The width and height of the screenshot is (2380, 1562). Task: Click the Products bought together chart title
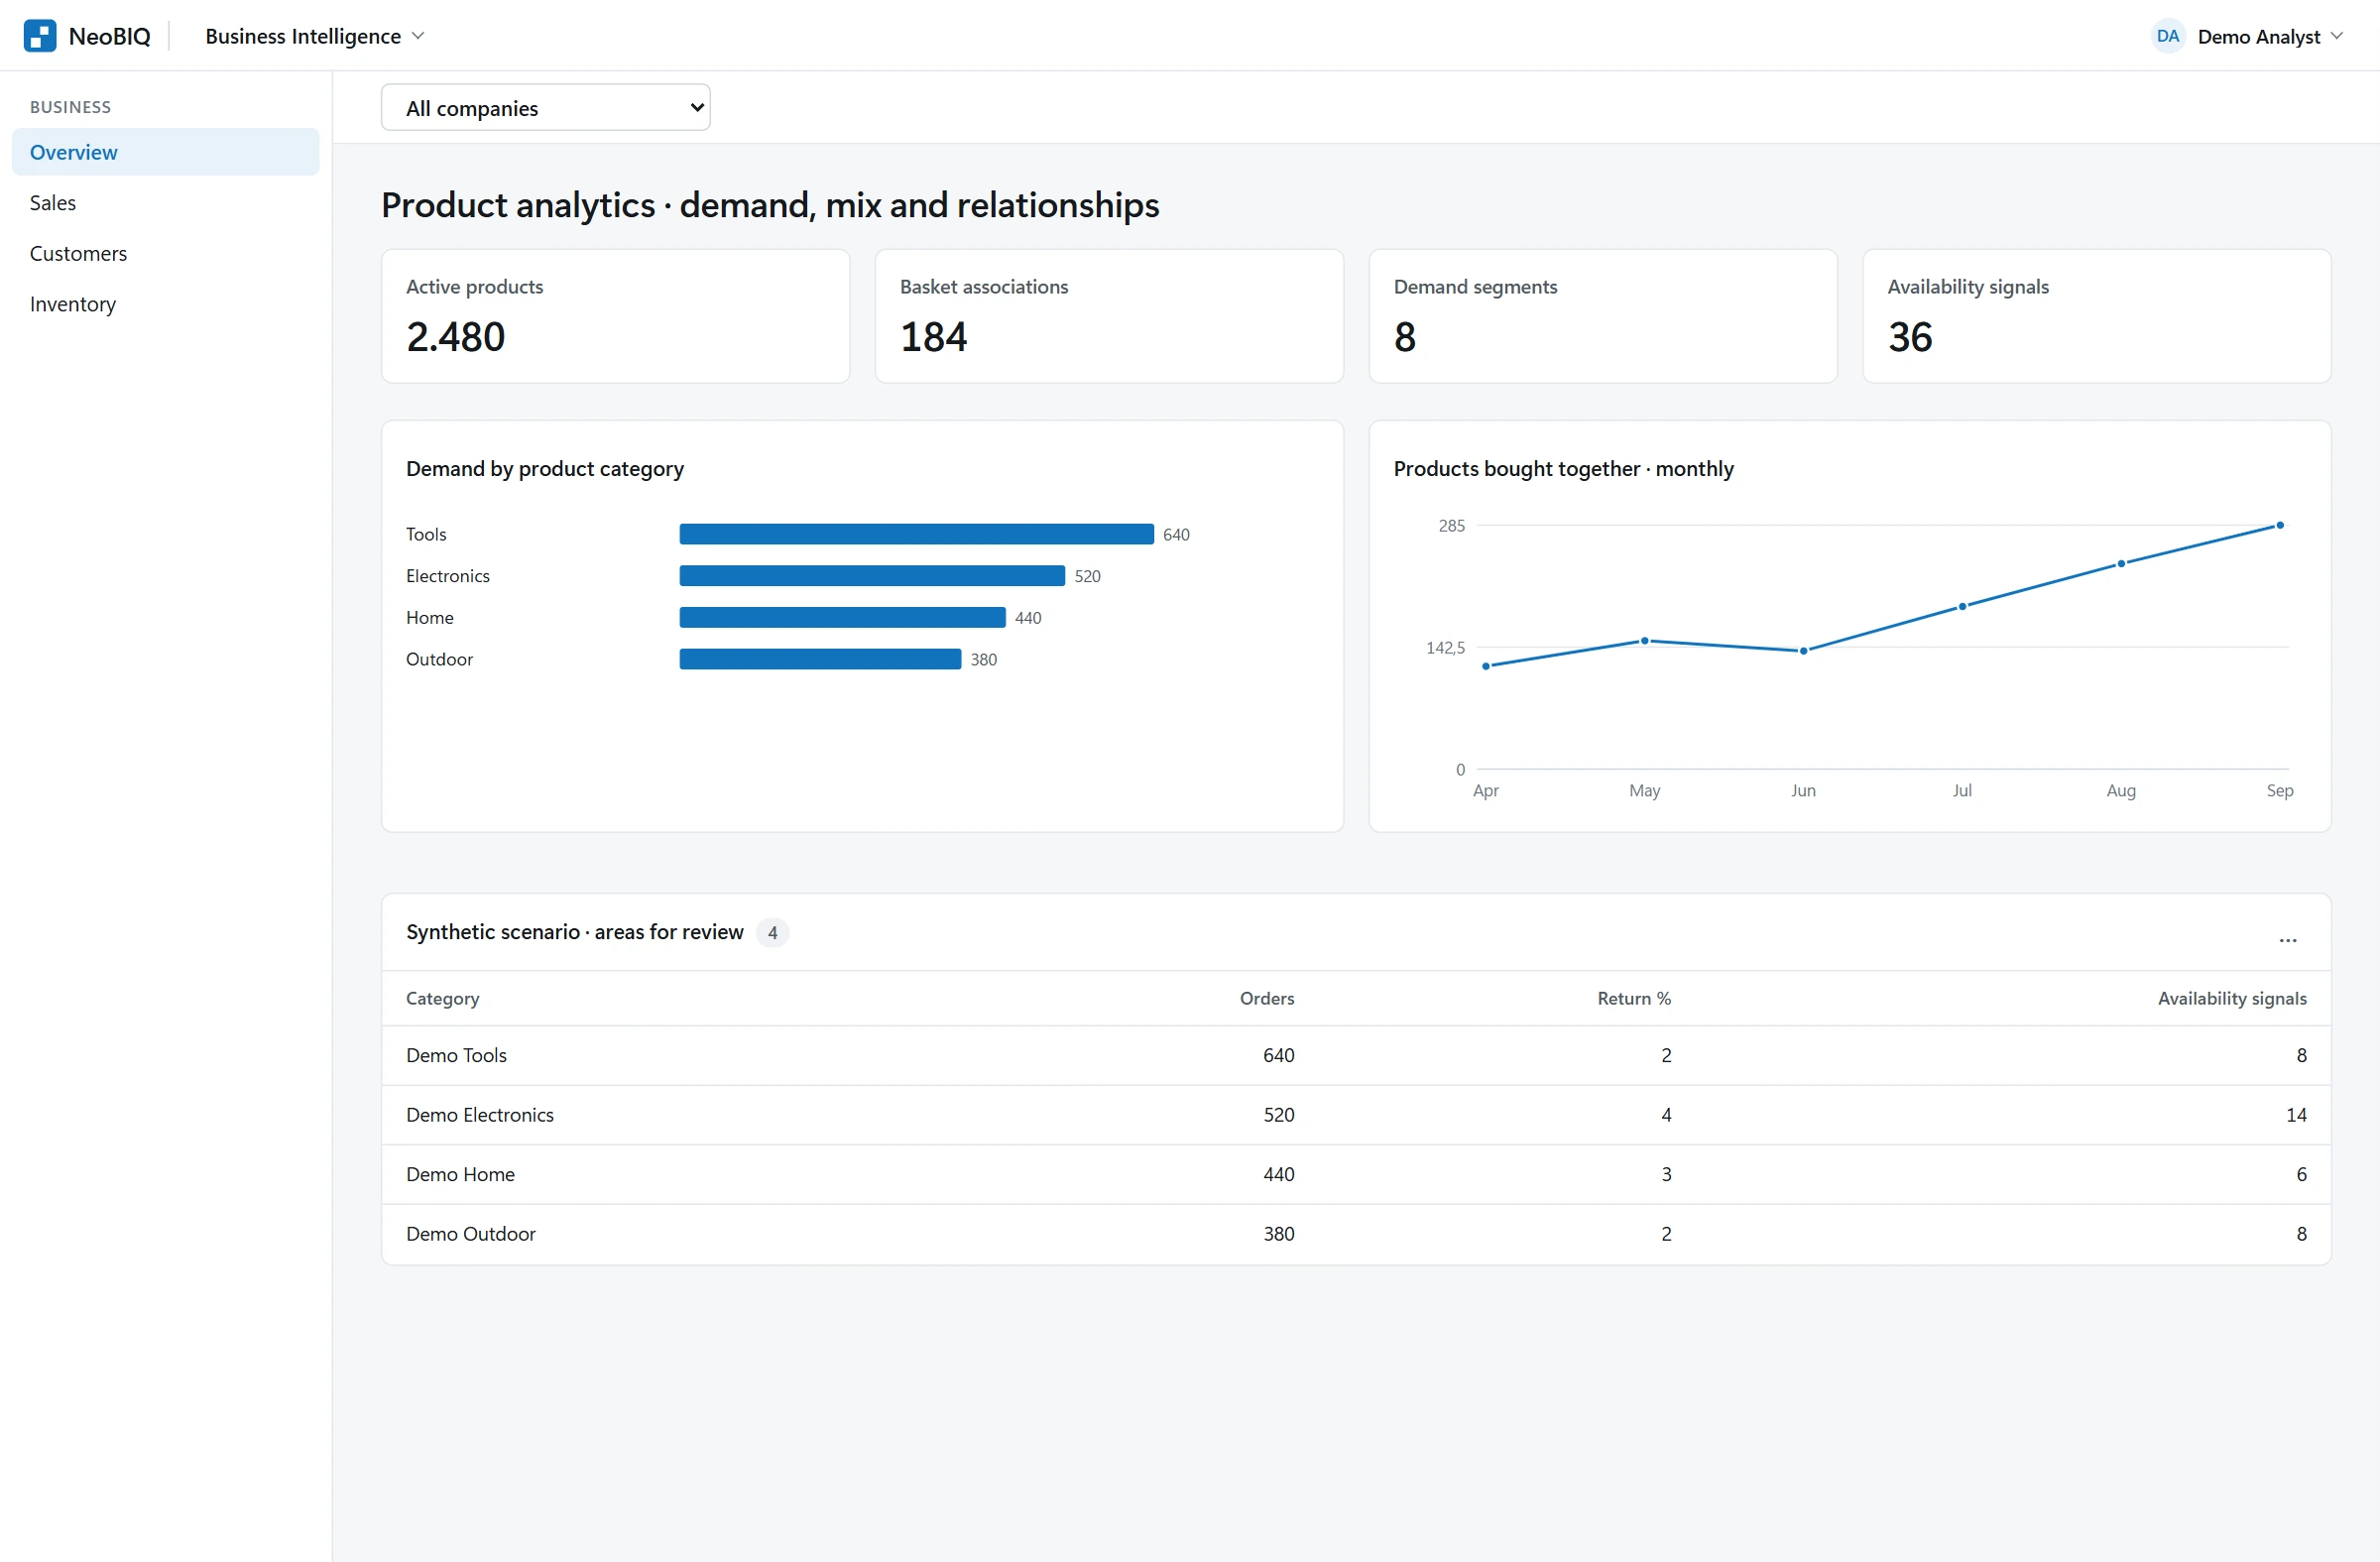click(1563, 468)
